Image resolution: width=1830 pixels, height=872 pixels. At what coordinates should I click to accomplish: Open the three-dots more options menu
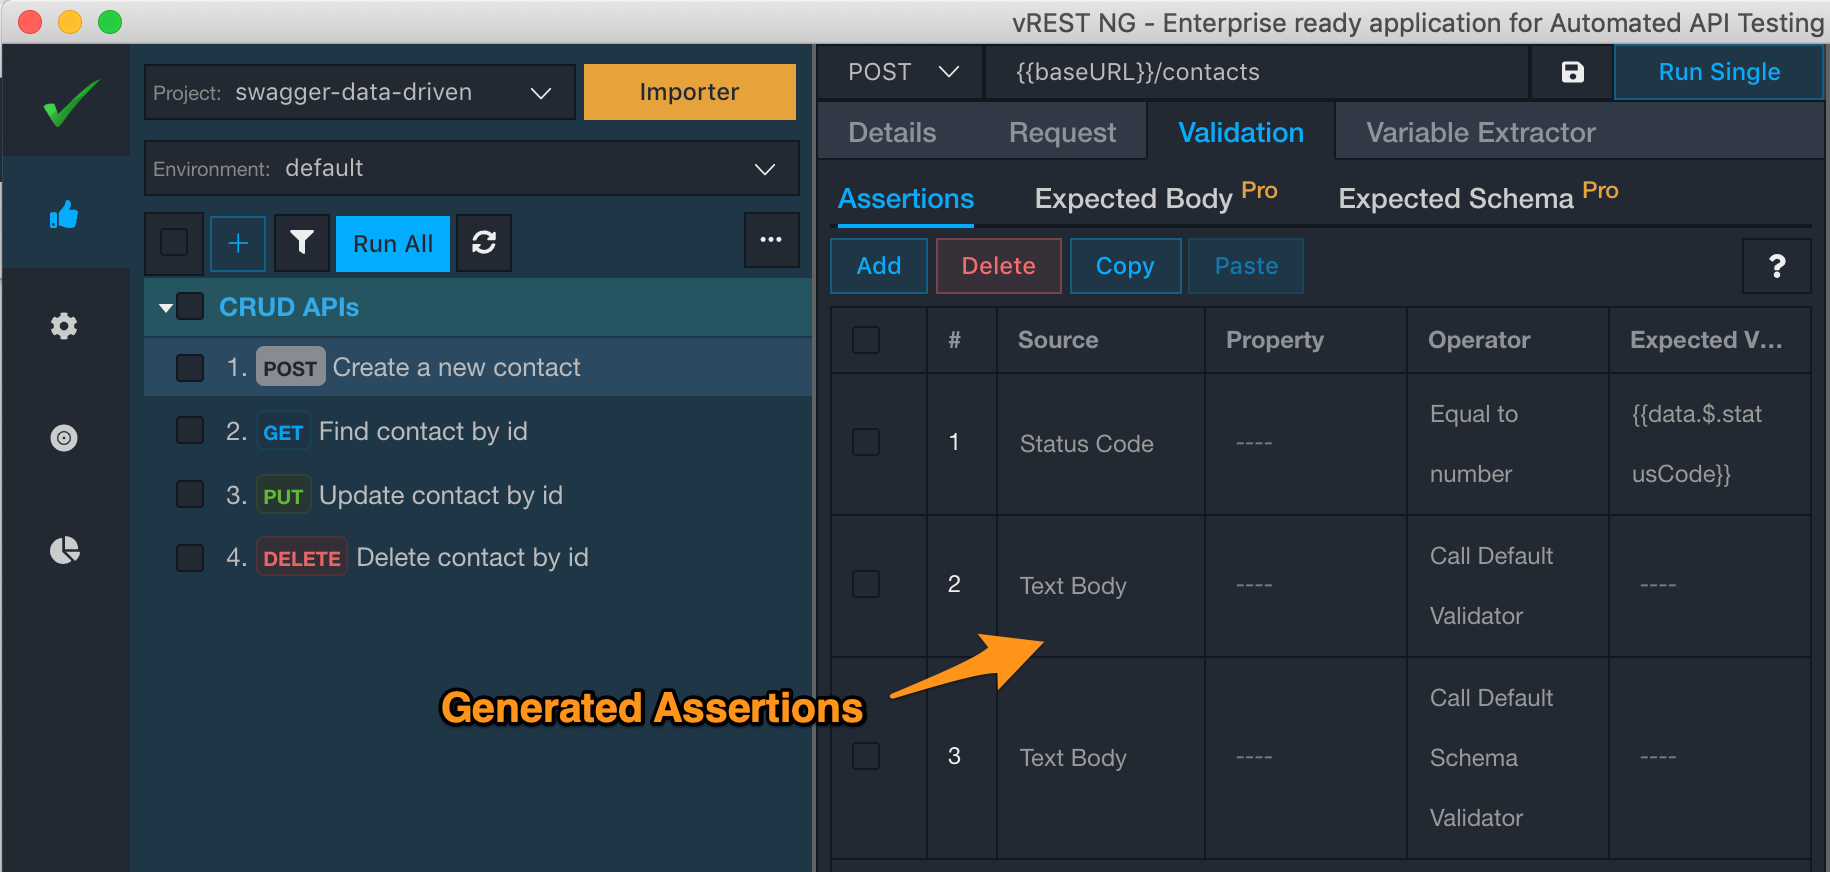pyautogui.click(x=771, y=240)
